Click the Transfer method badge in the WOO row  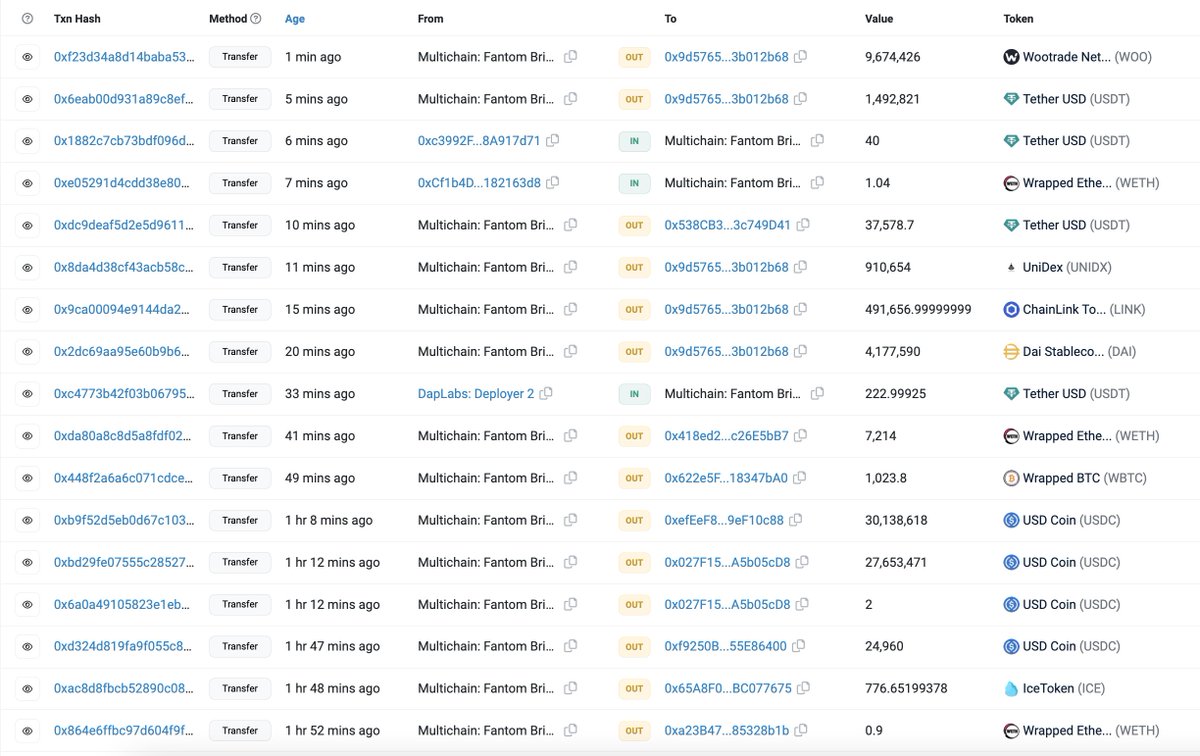tap(240, 57)
